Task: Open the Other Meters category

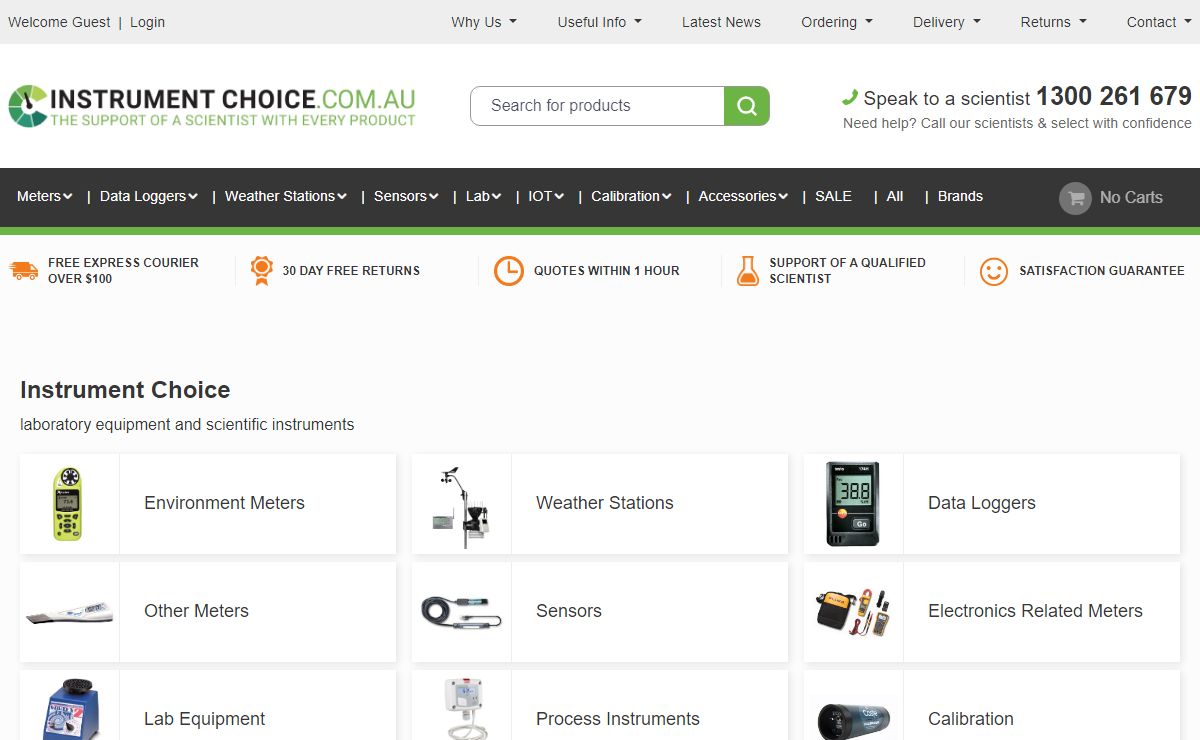Action: tap(196, 612)
